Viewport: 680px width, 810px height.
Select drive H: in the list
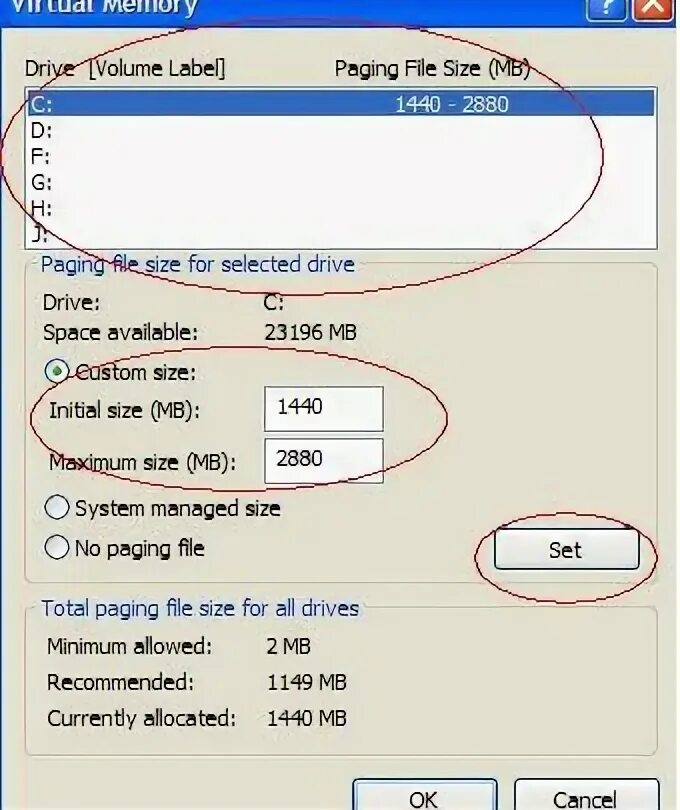pos(341,209)
